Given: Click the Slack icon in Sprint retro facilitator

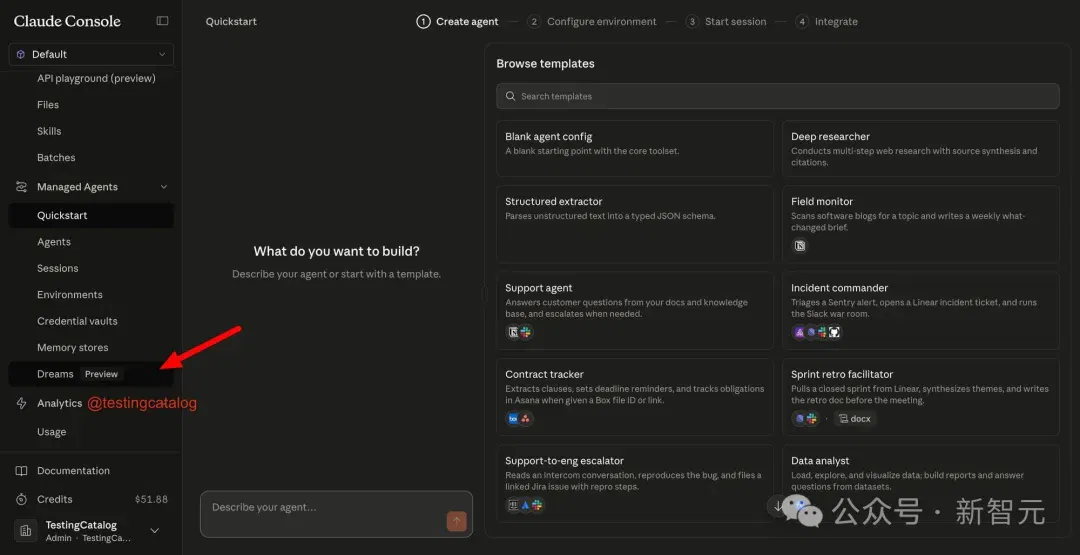Looking at the screenshot, I should click(811, 419).
